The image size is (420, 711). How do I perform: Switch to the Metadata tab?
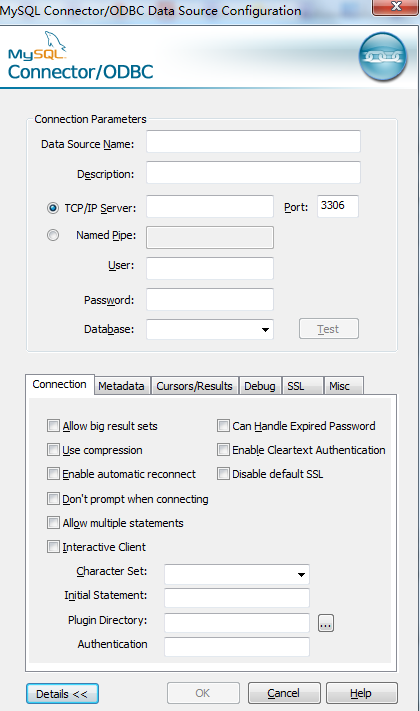[122, 386]
